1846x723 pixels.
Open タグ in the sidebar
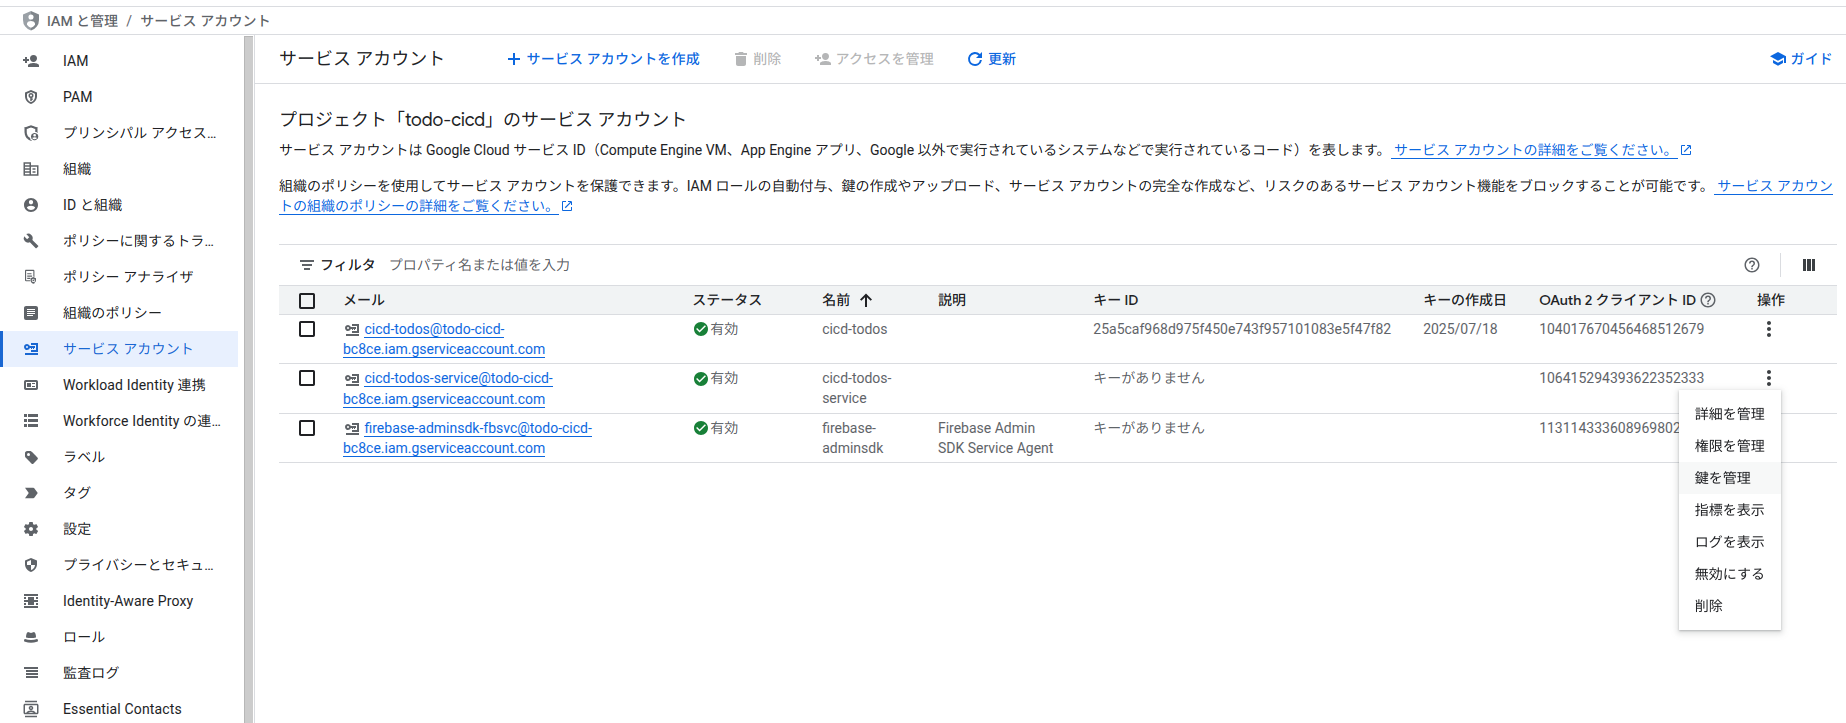click(120, 493)
